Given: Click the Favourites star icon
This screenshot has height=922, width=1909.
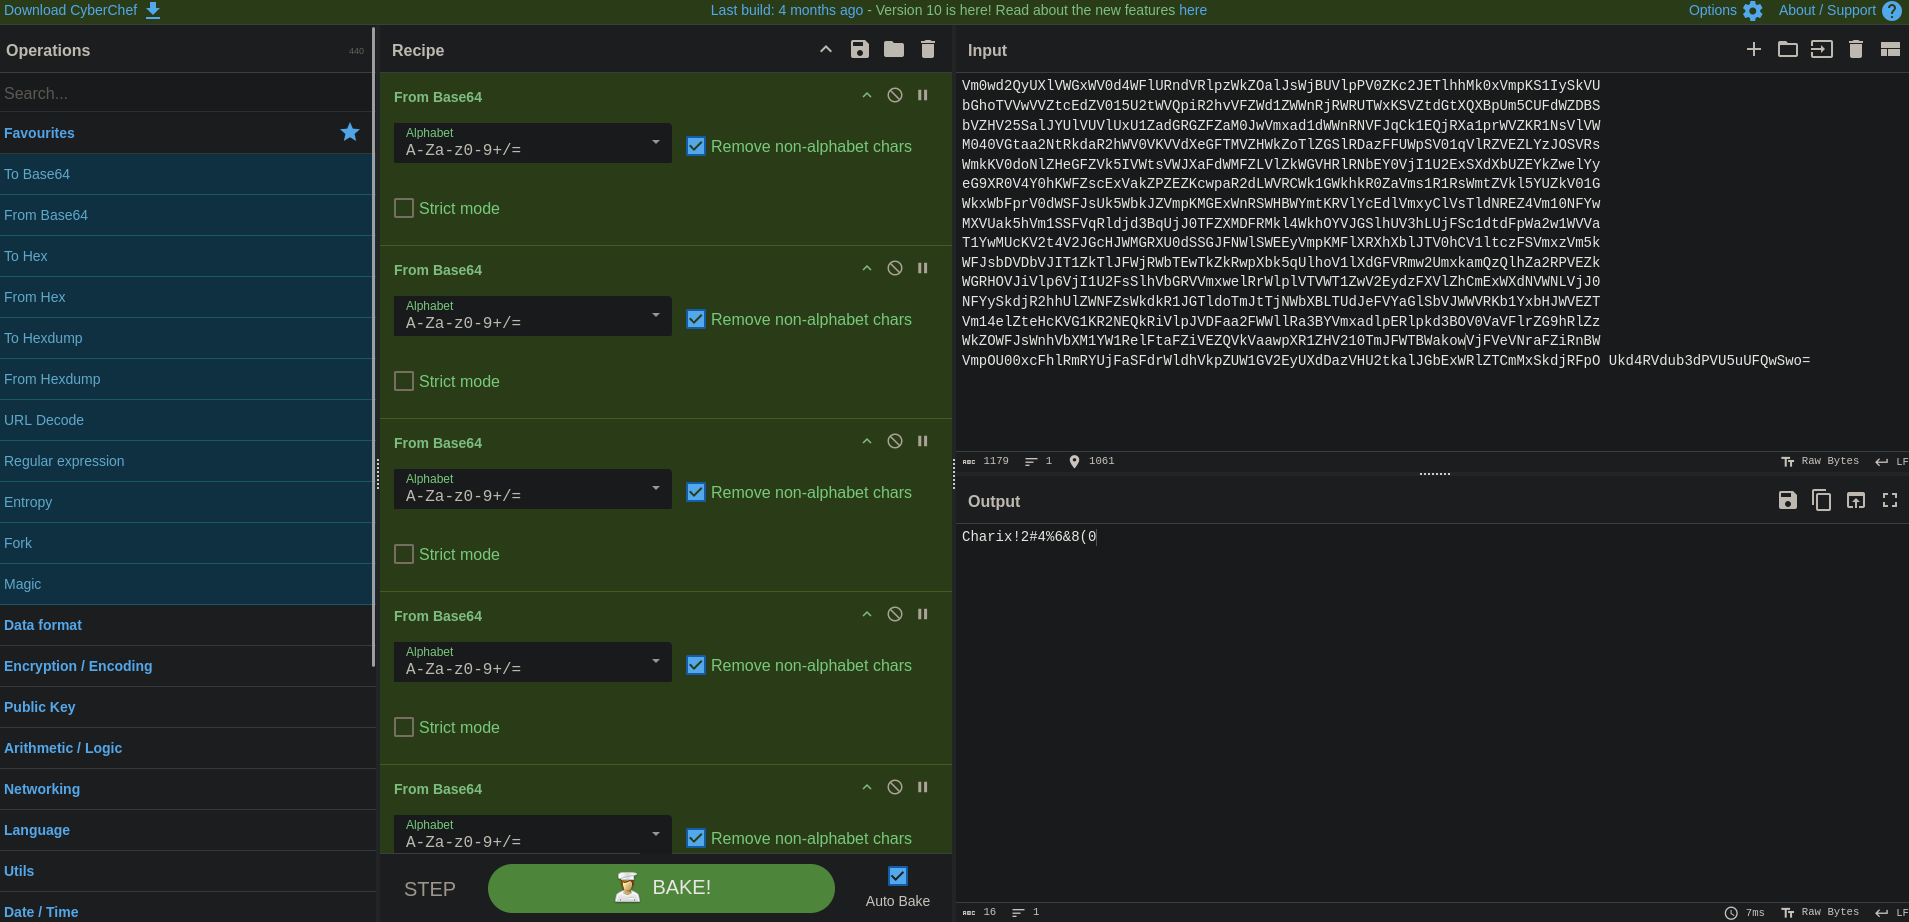Looking at the screenshot, I should tap(350, 132).
